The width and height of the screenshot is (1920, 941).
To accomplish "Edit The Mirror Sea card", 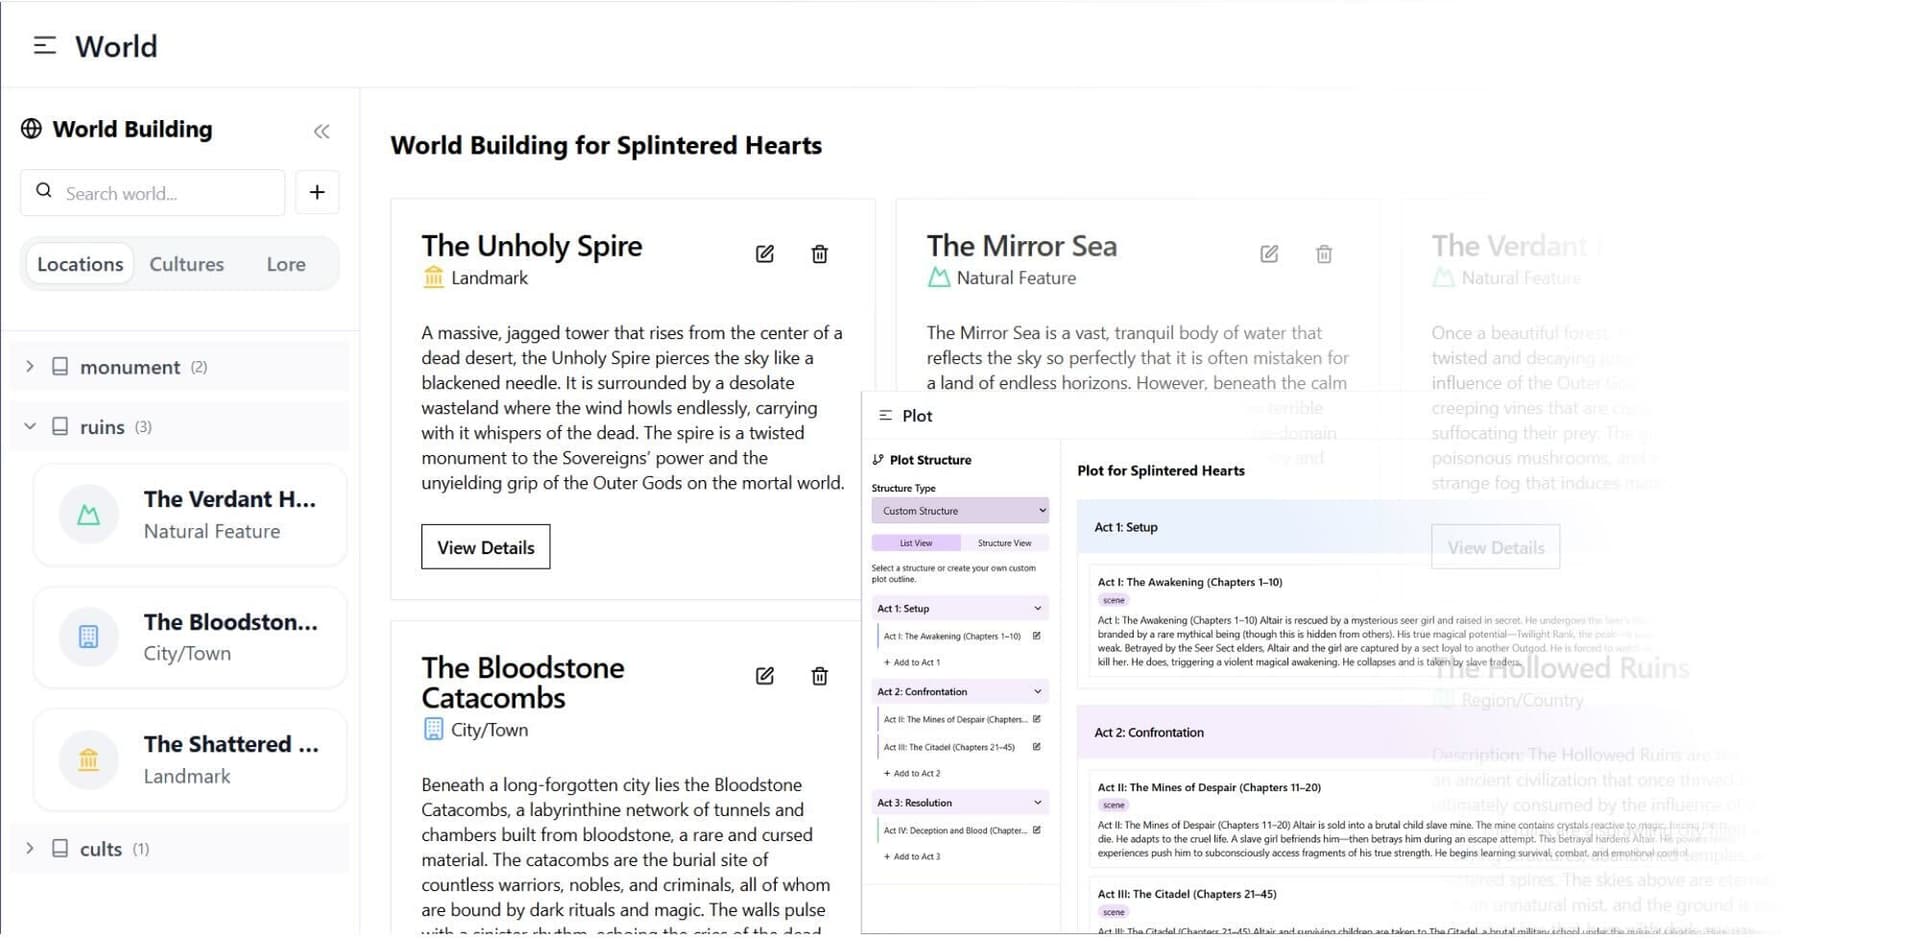I will 1269,254.
